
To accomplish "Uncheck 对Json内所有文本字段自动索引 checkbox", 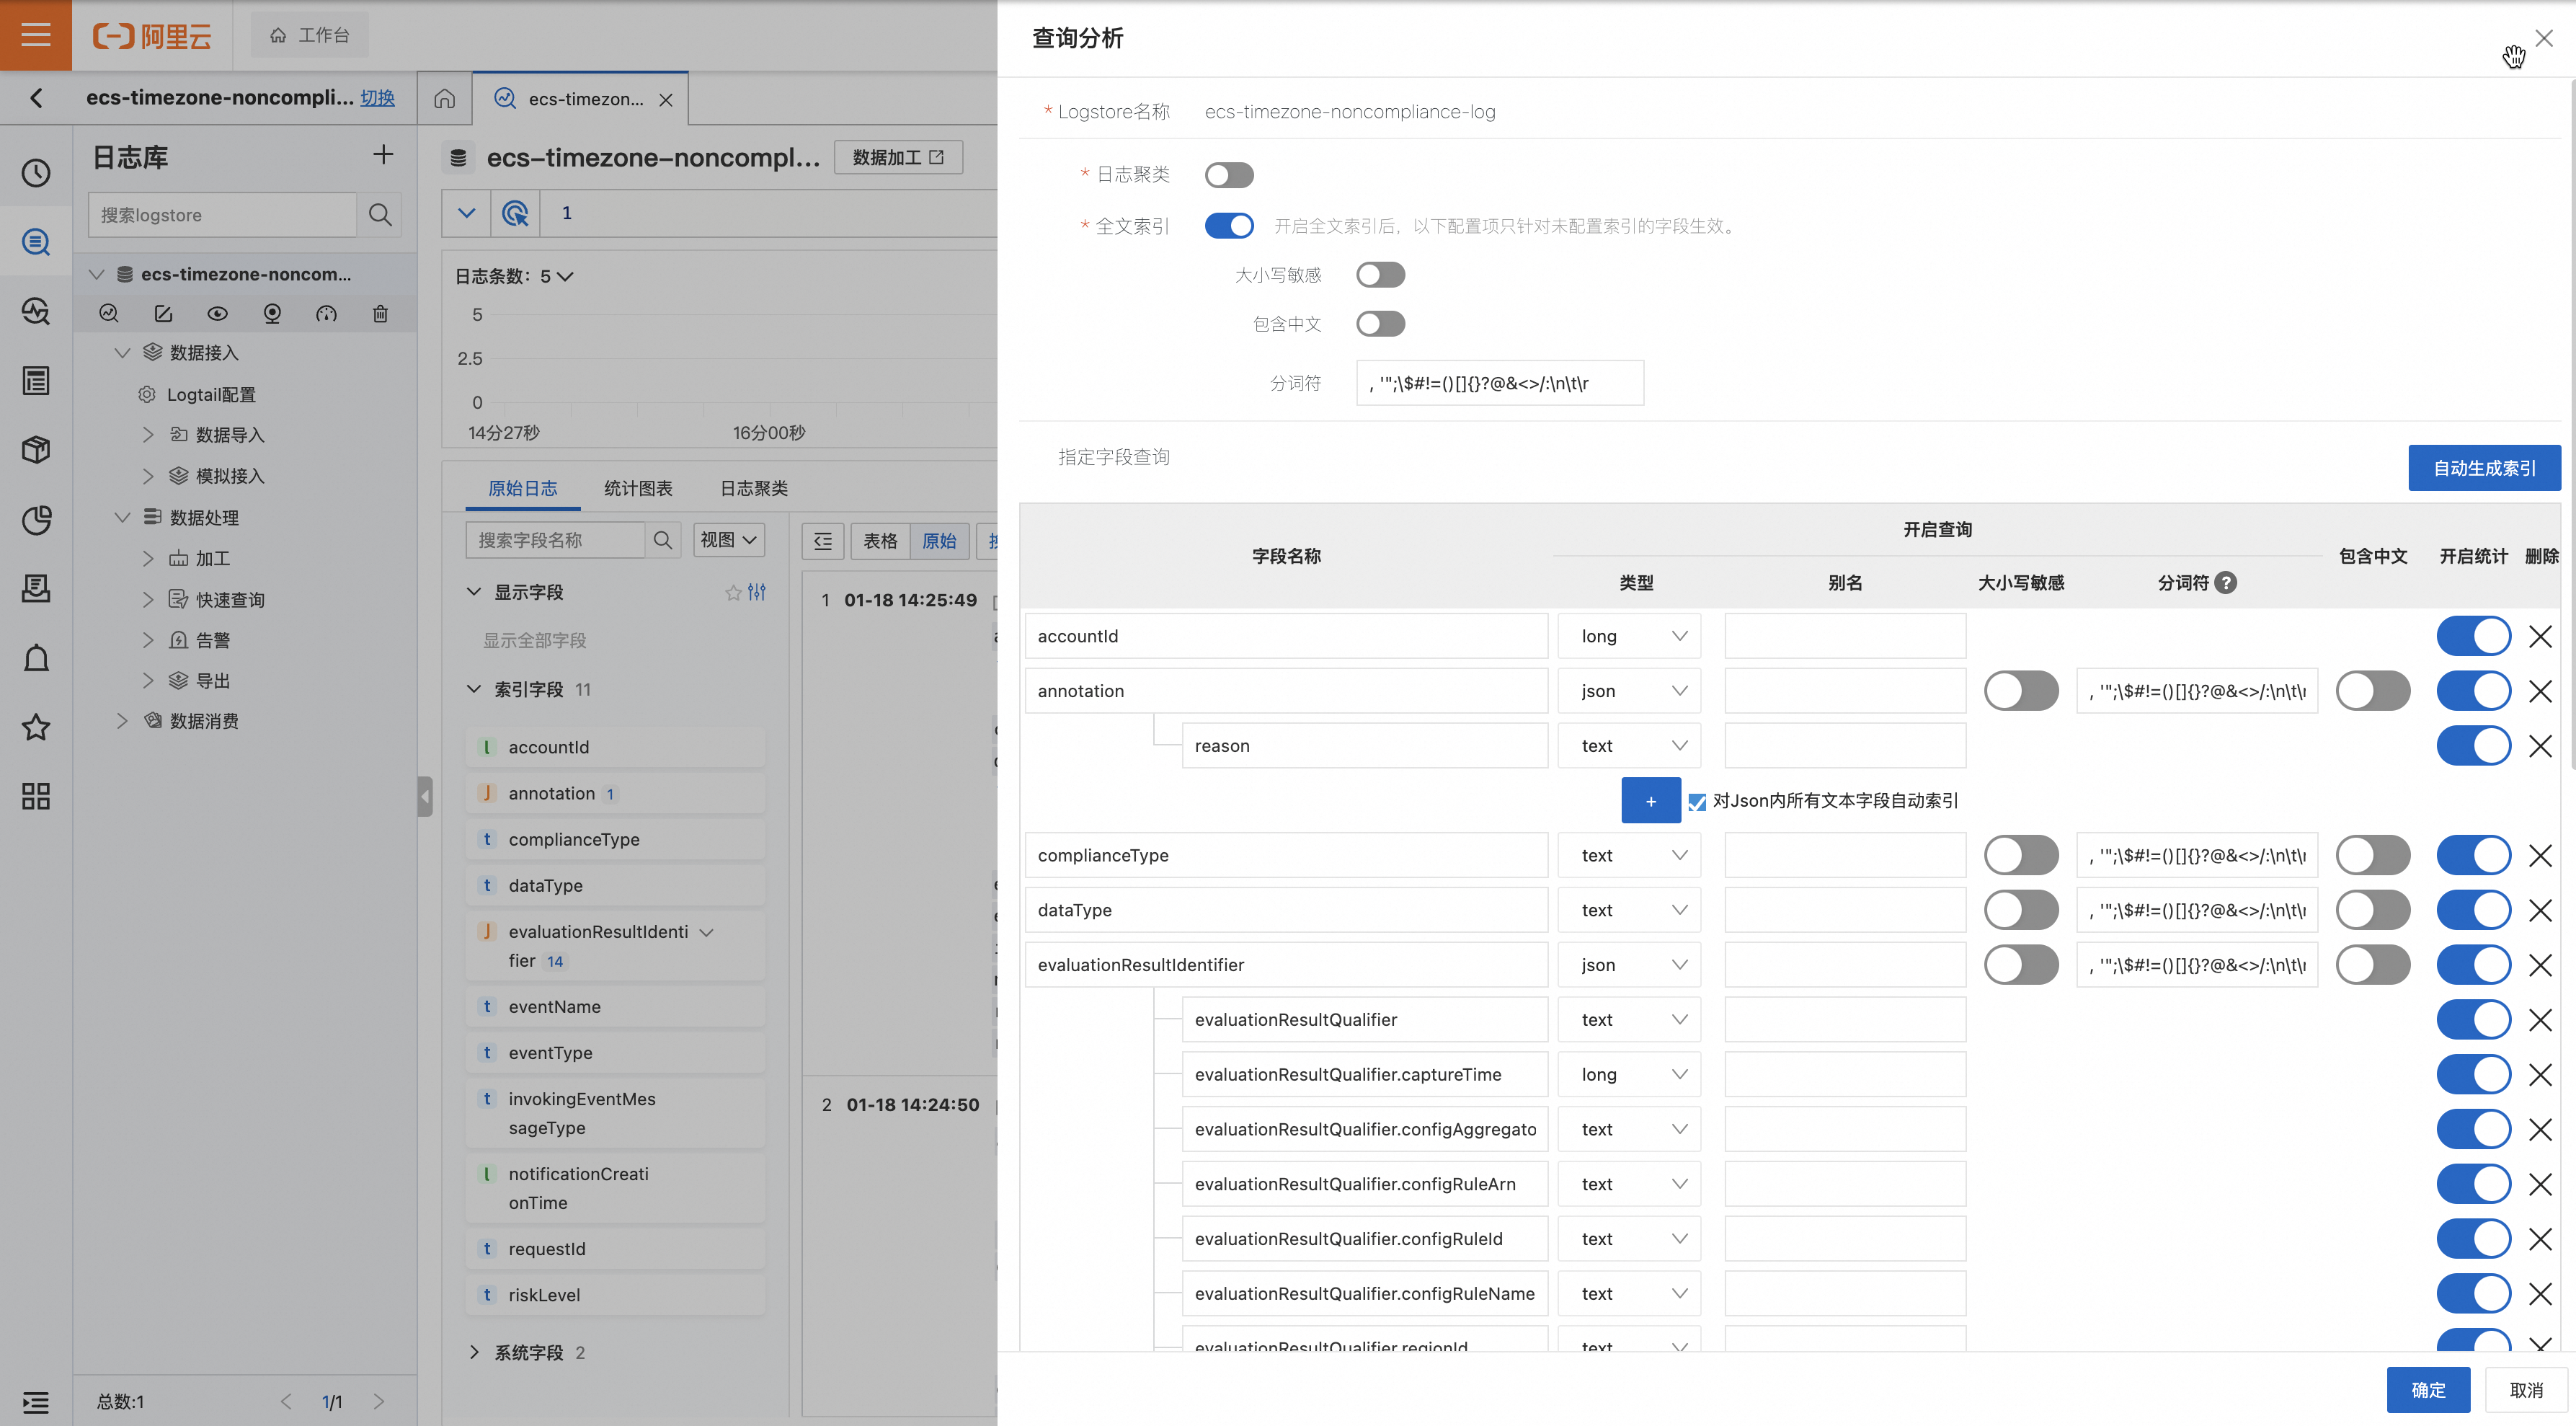I will [x=1697, y=802].
